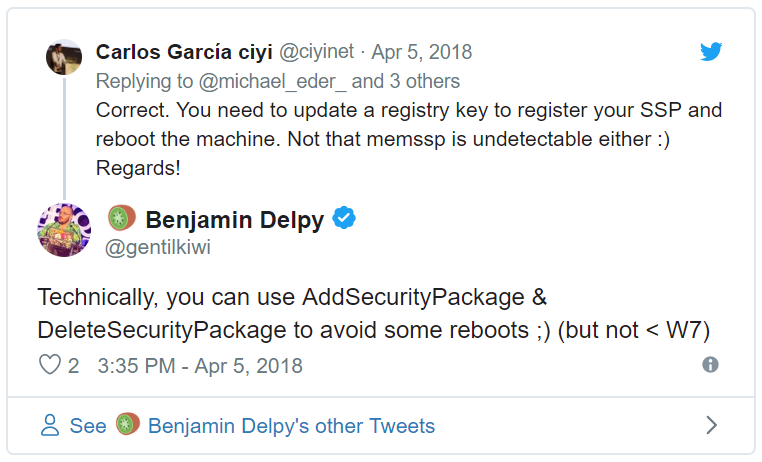Click the like count number 2
This screenshot has height=462, width=762.
point(73,366)
